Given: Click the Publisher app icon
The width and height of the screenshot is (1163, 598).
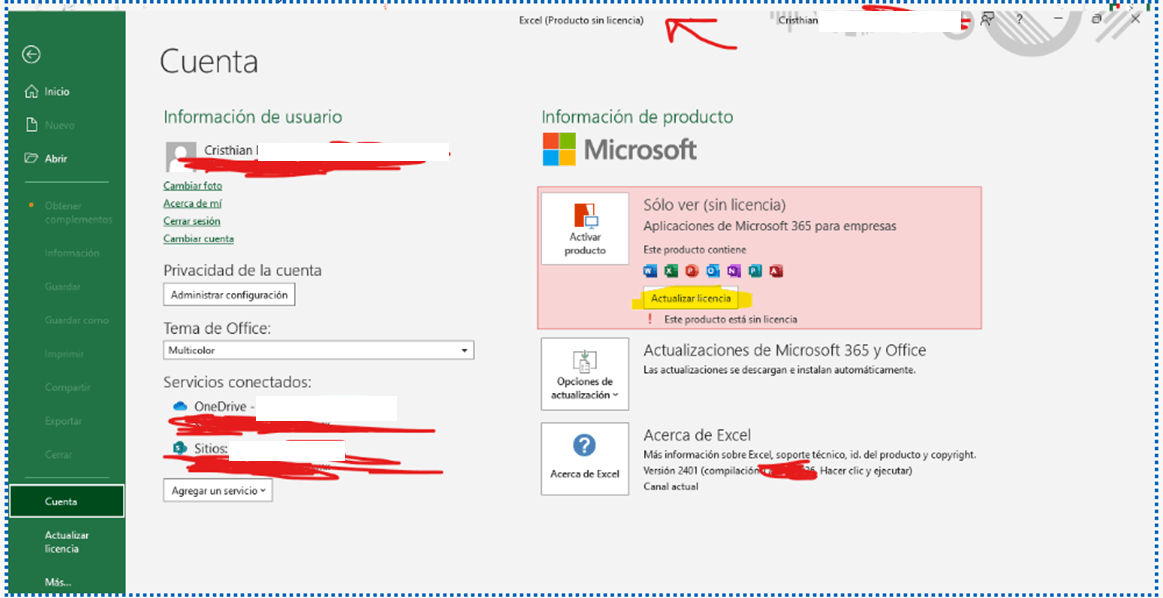Looking at the screenshot, I should point(755,271).
